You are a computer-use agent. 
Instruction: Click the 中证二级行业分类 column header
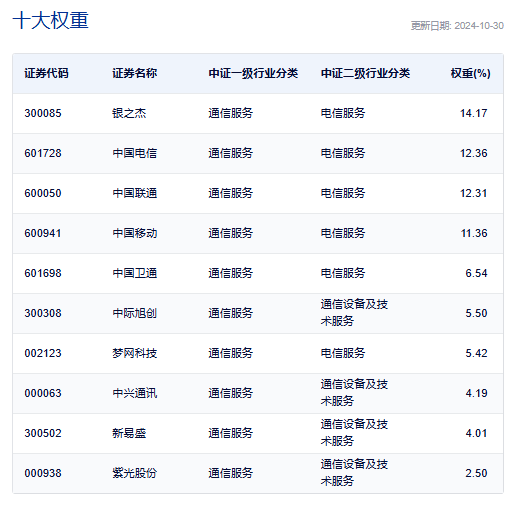pos(365,73)
